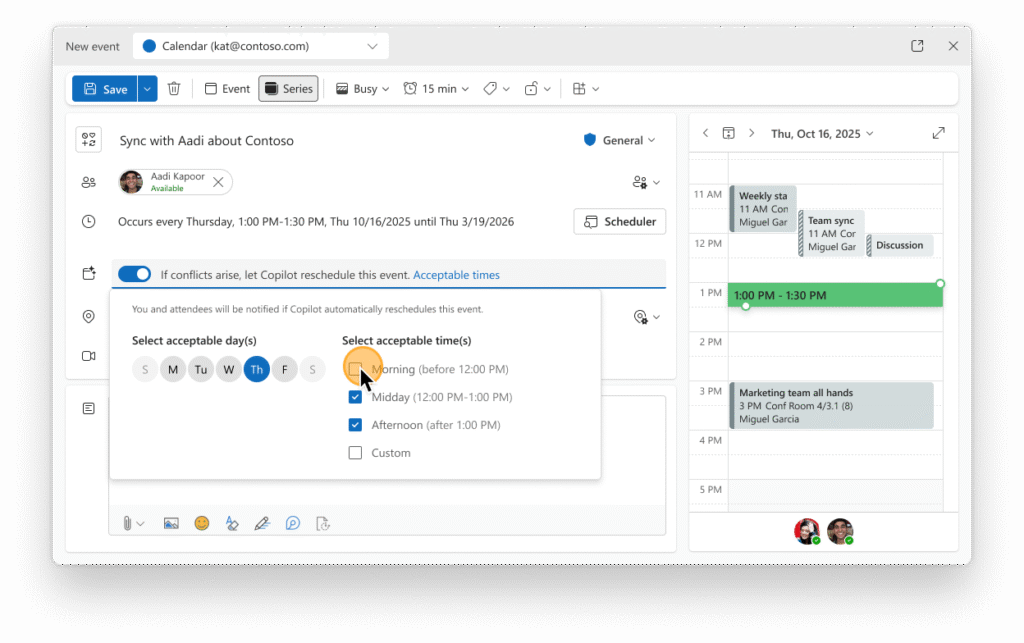The height and width of the screenshot is (643, 1024).
Task: Select Monday as an acceptable day
Action: coord(173,371)
